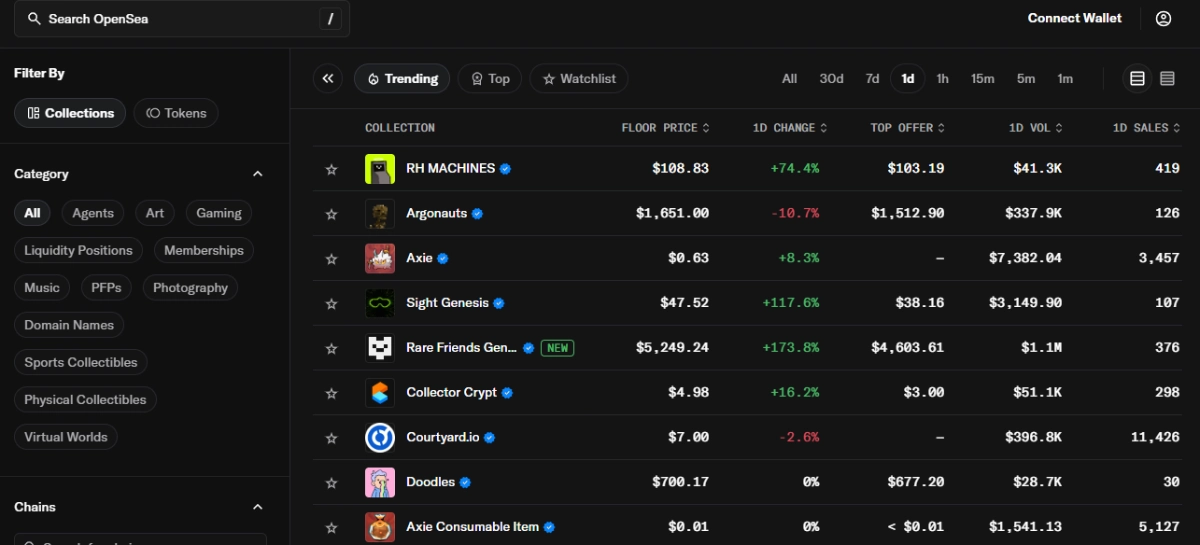This screenshot has width=1200, height=545.
Task: Star Axie Consumable Item row
Action: (331, 527)
